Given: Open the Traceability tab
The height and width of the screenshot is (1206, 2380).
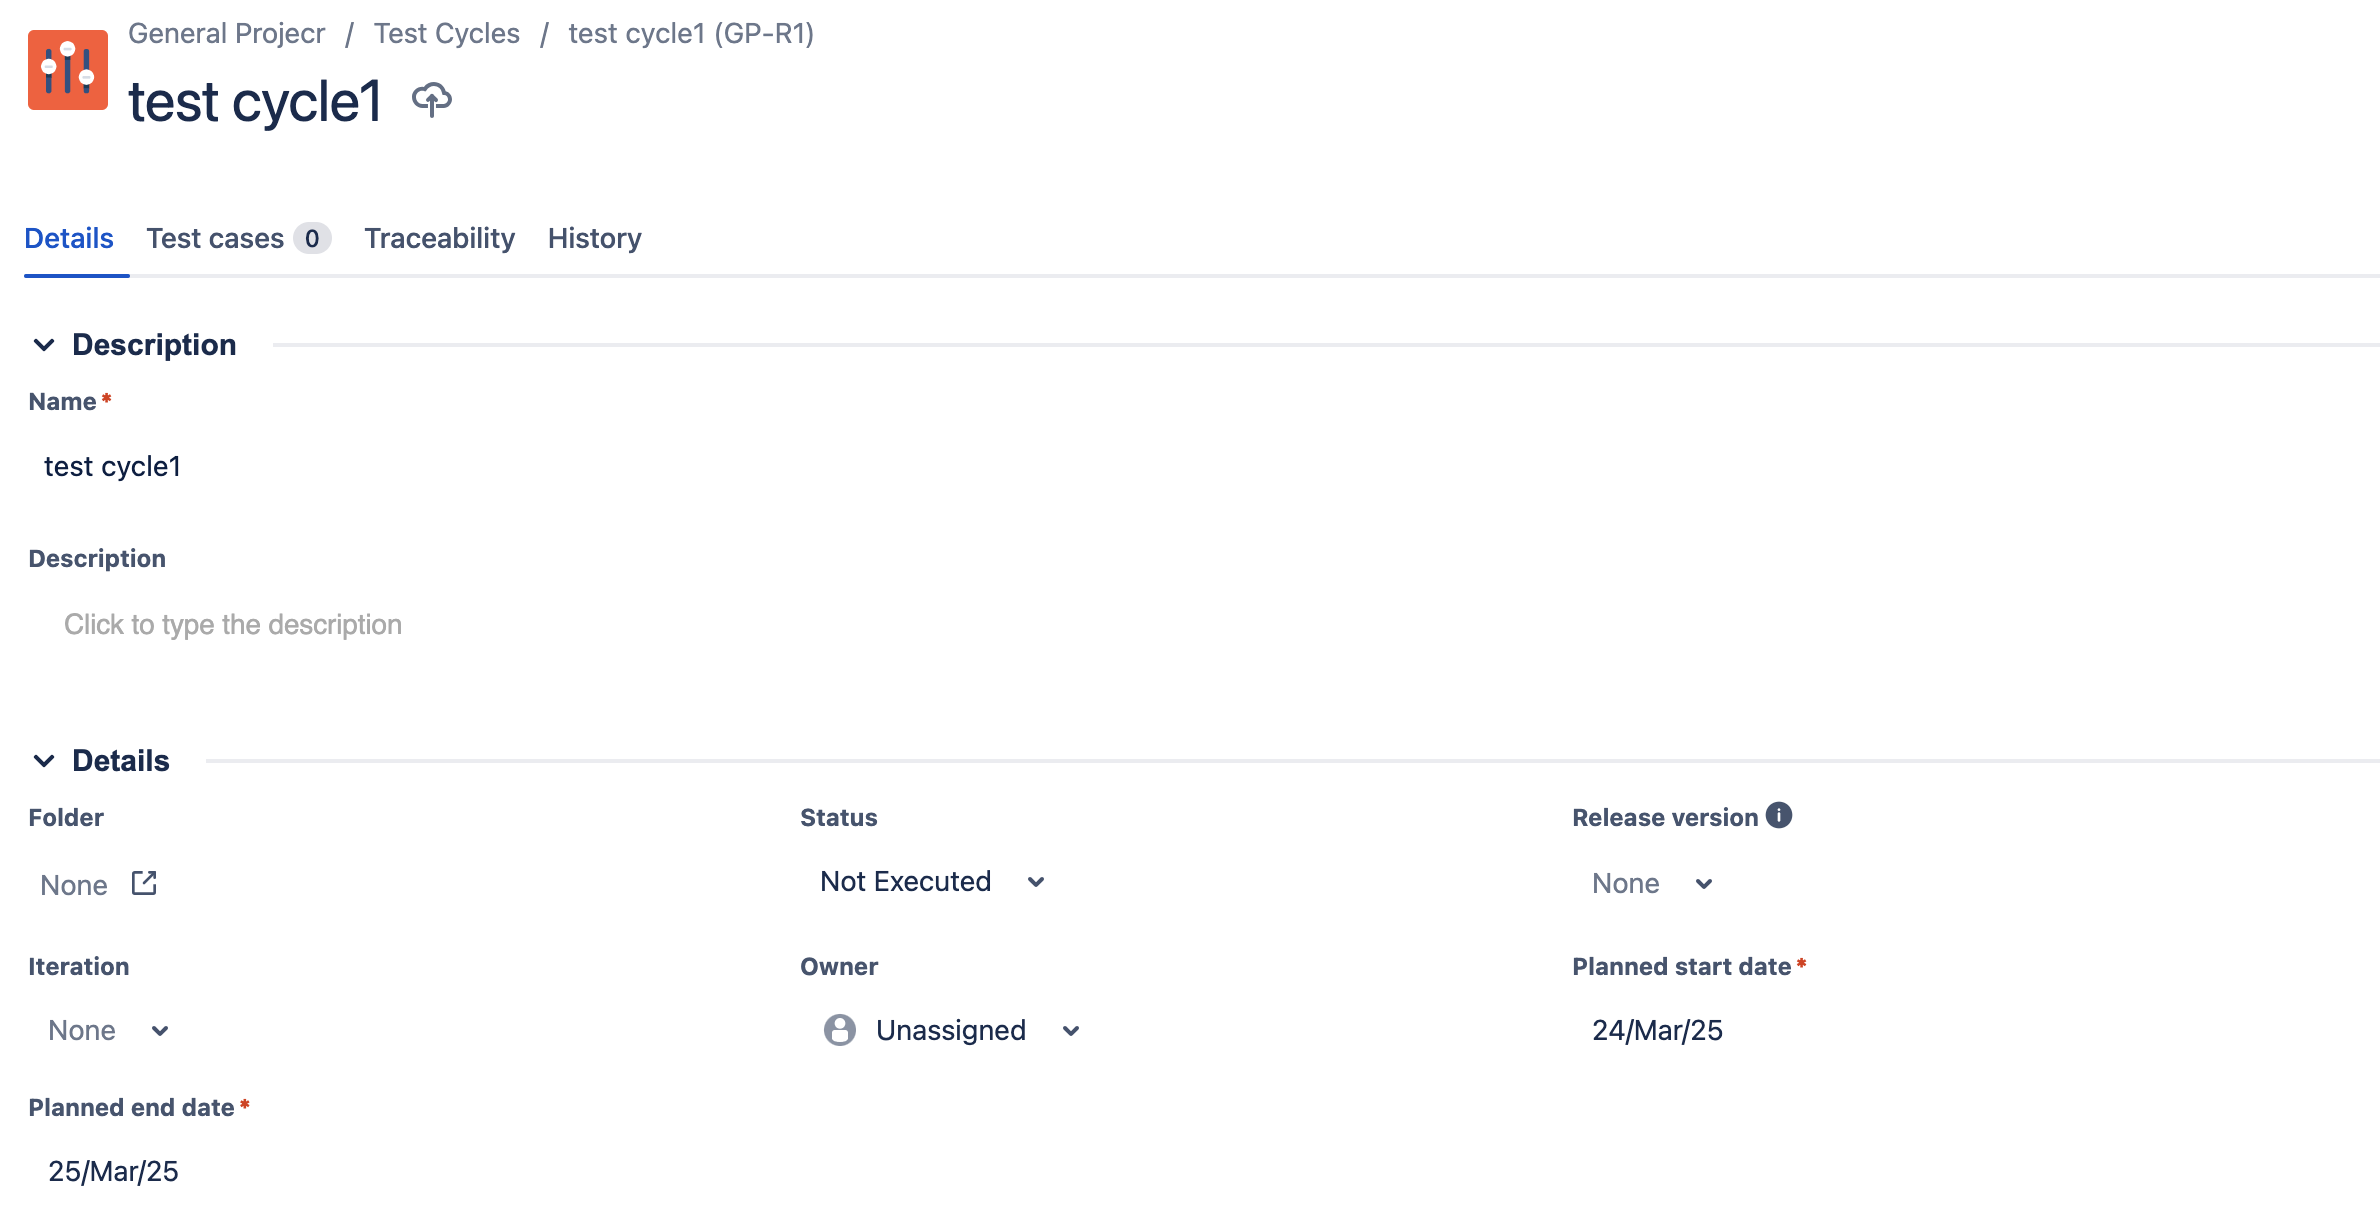Looking at the screenshot, I should [440, 238].
